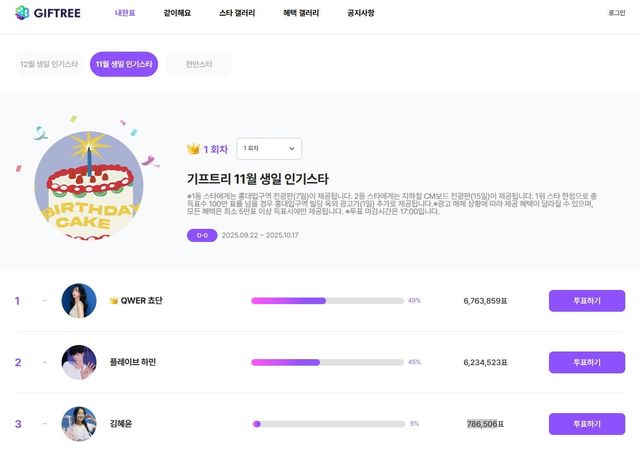This screenshot has width=640, height=455.
Task: Open the 스타 갤러리 page
Action: [237, 13]
